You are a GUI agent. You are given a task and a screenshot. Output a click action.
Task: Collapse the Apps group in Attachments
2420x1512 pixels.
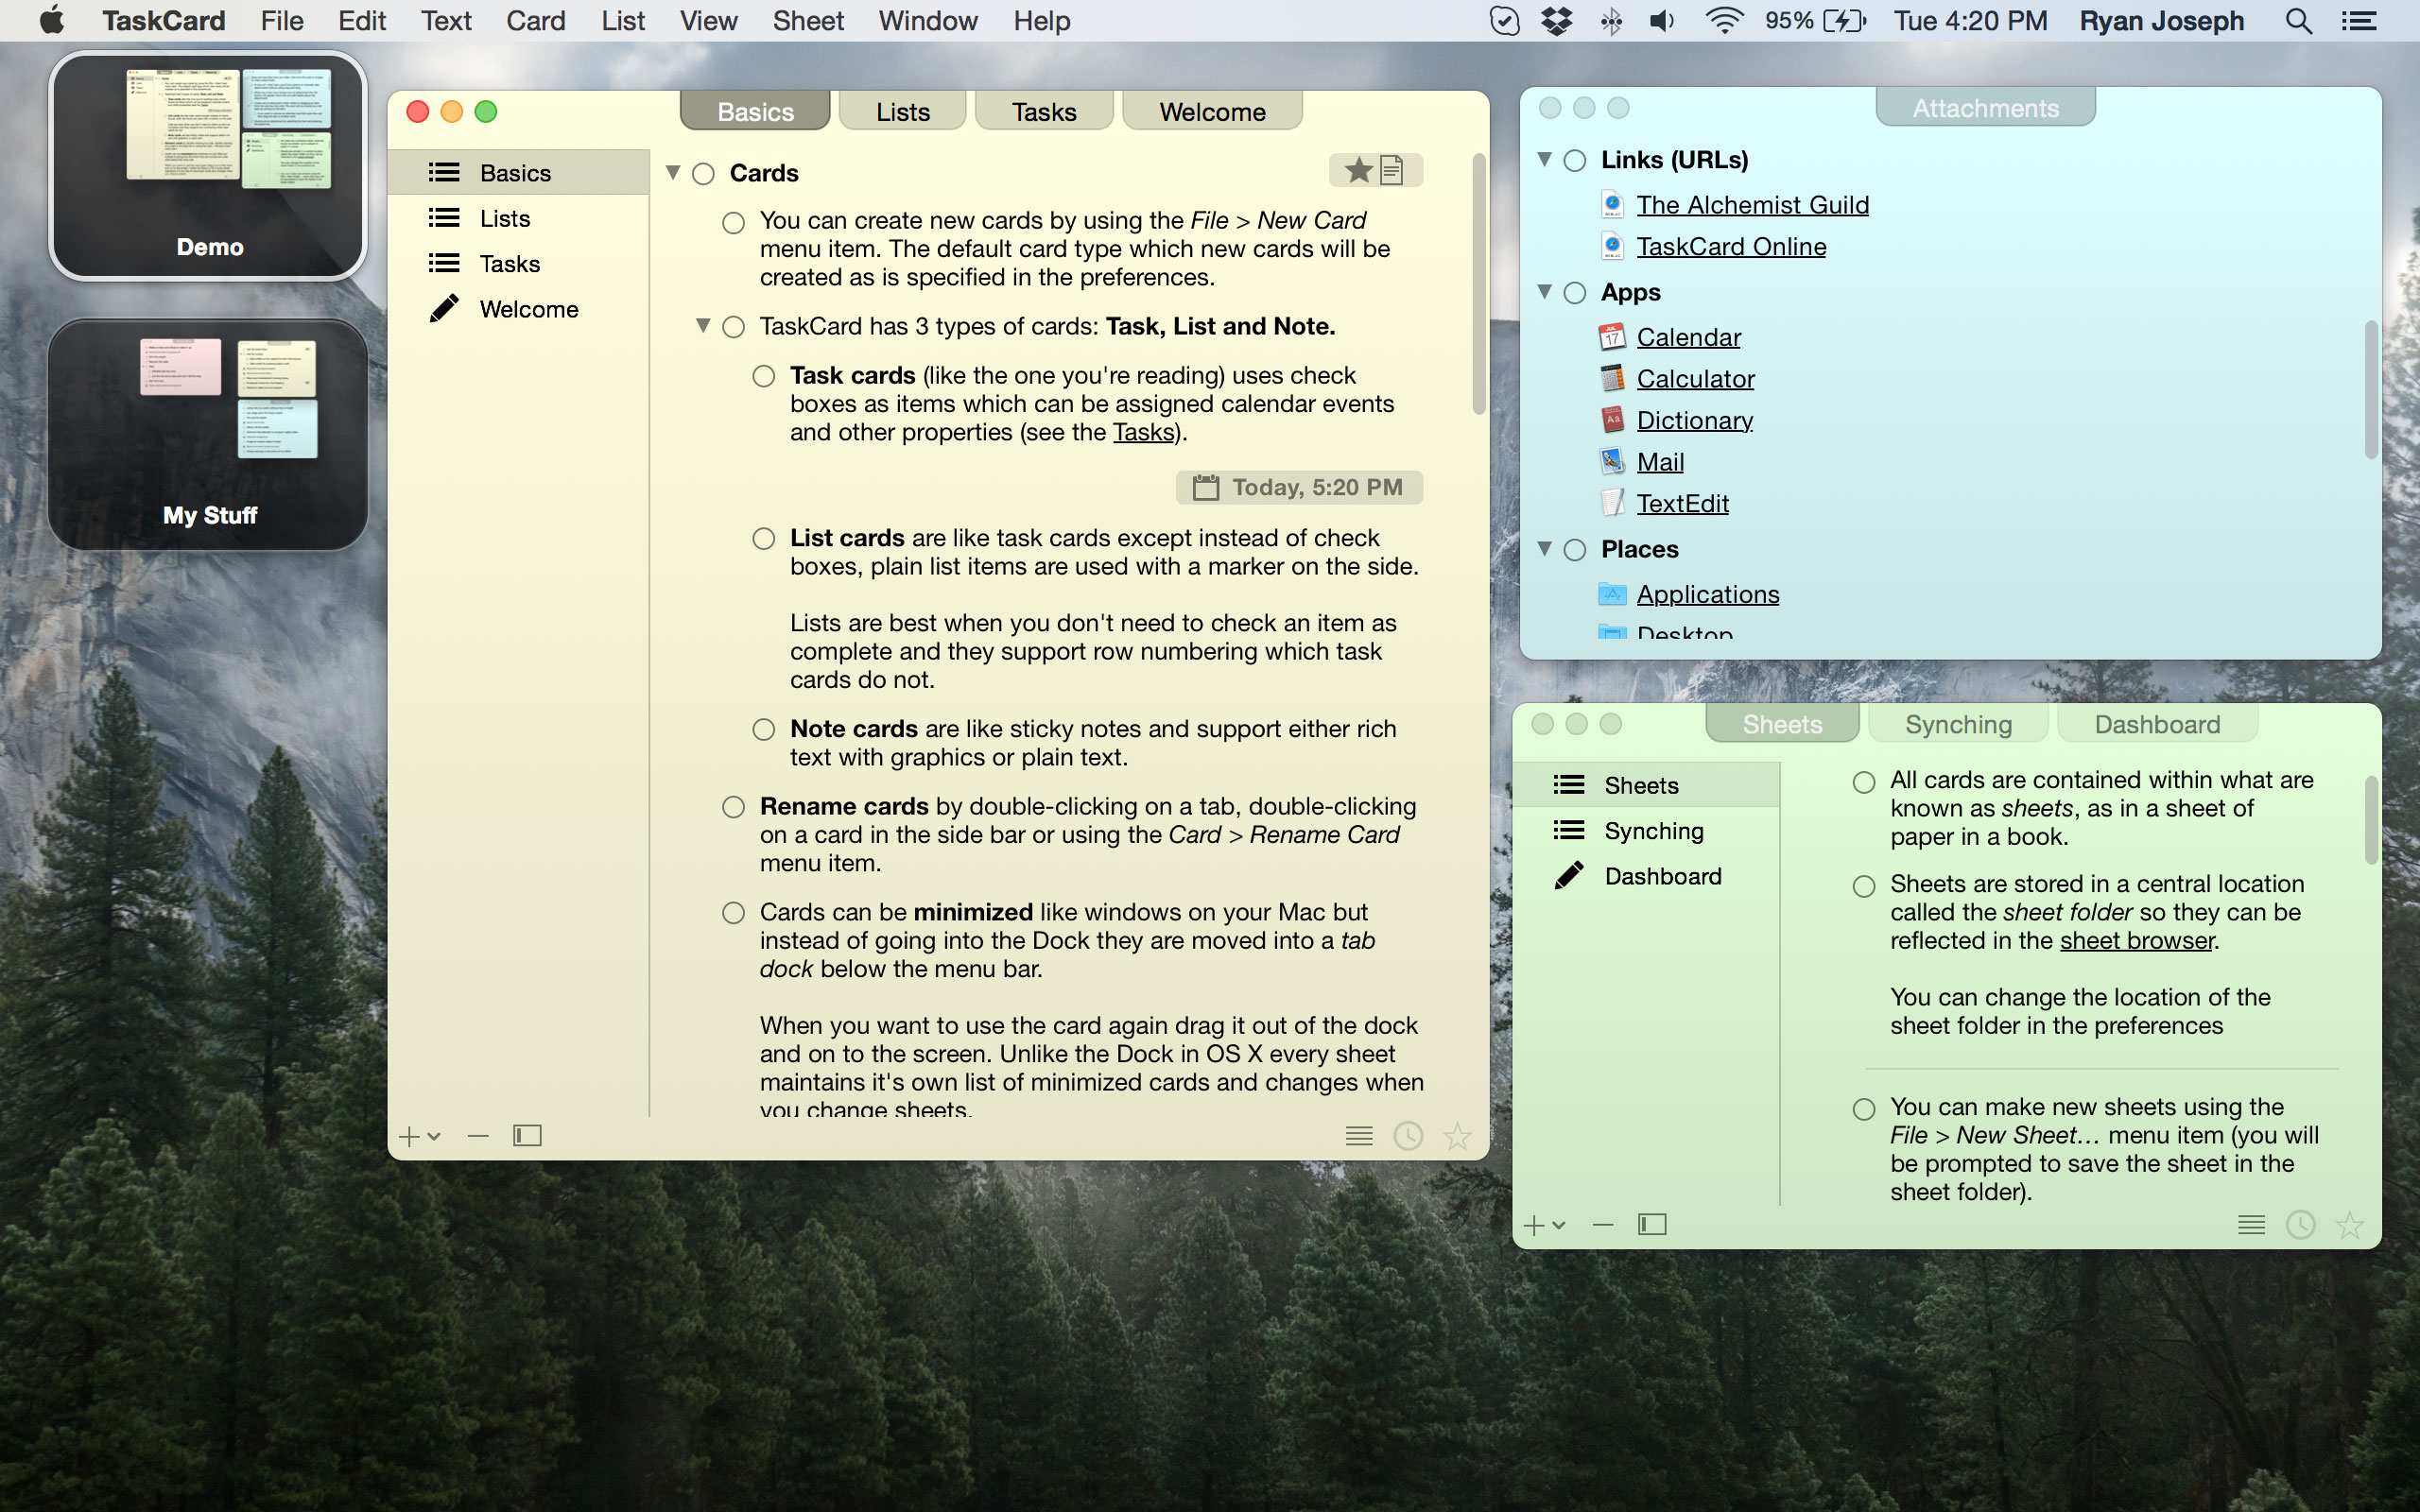pyautogui.click(x=1545, y=291)
